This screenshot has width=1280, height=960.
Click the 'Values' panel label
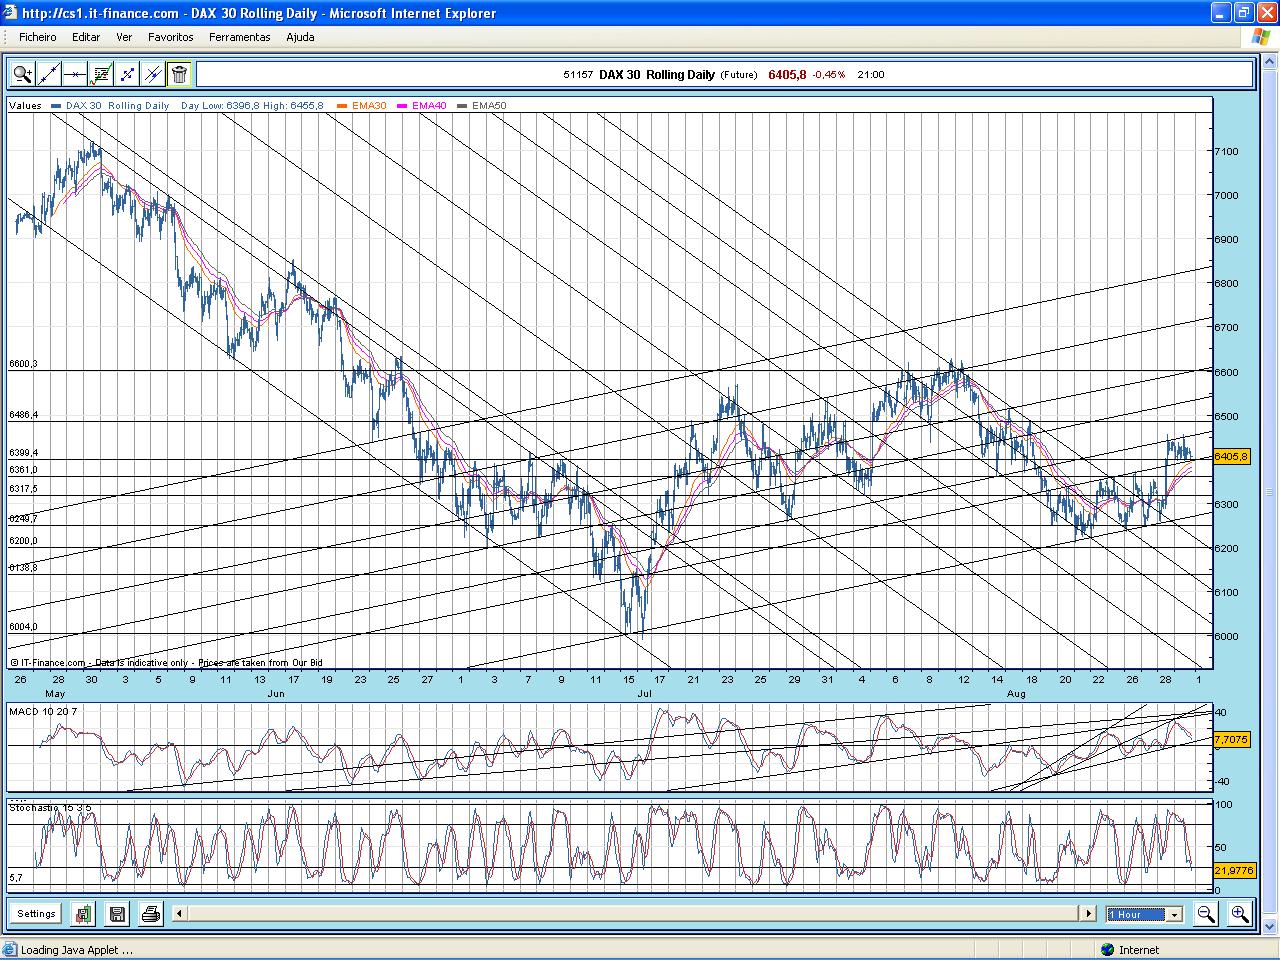click(x=26, y=106)
